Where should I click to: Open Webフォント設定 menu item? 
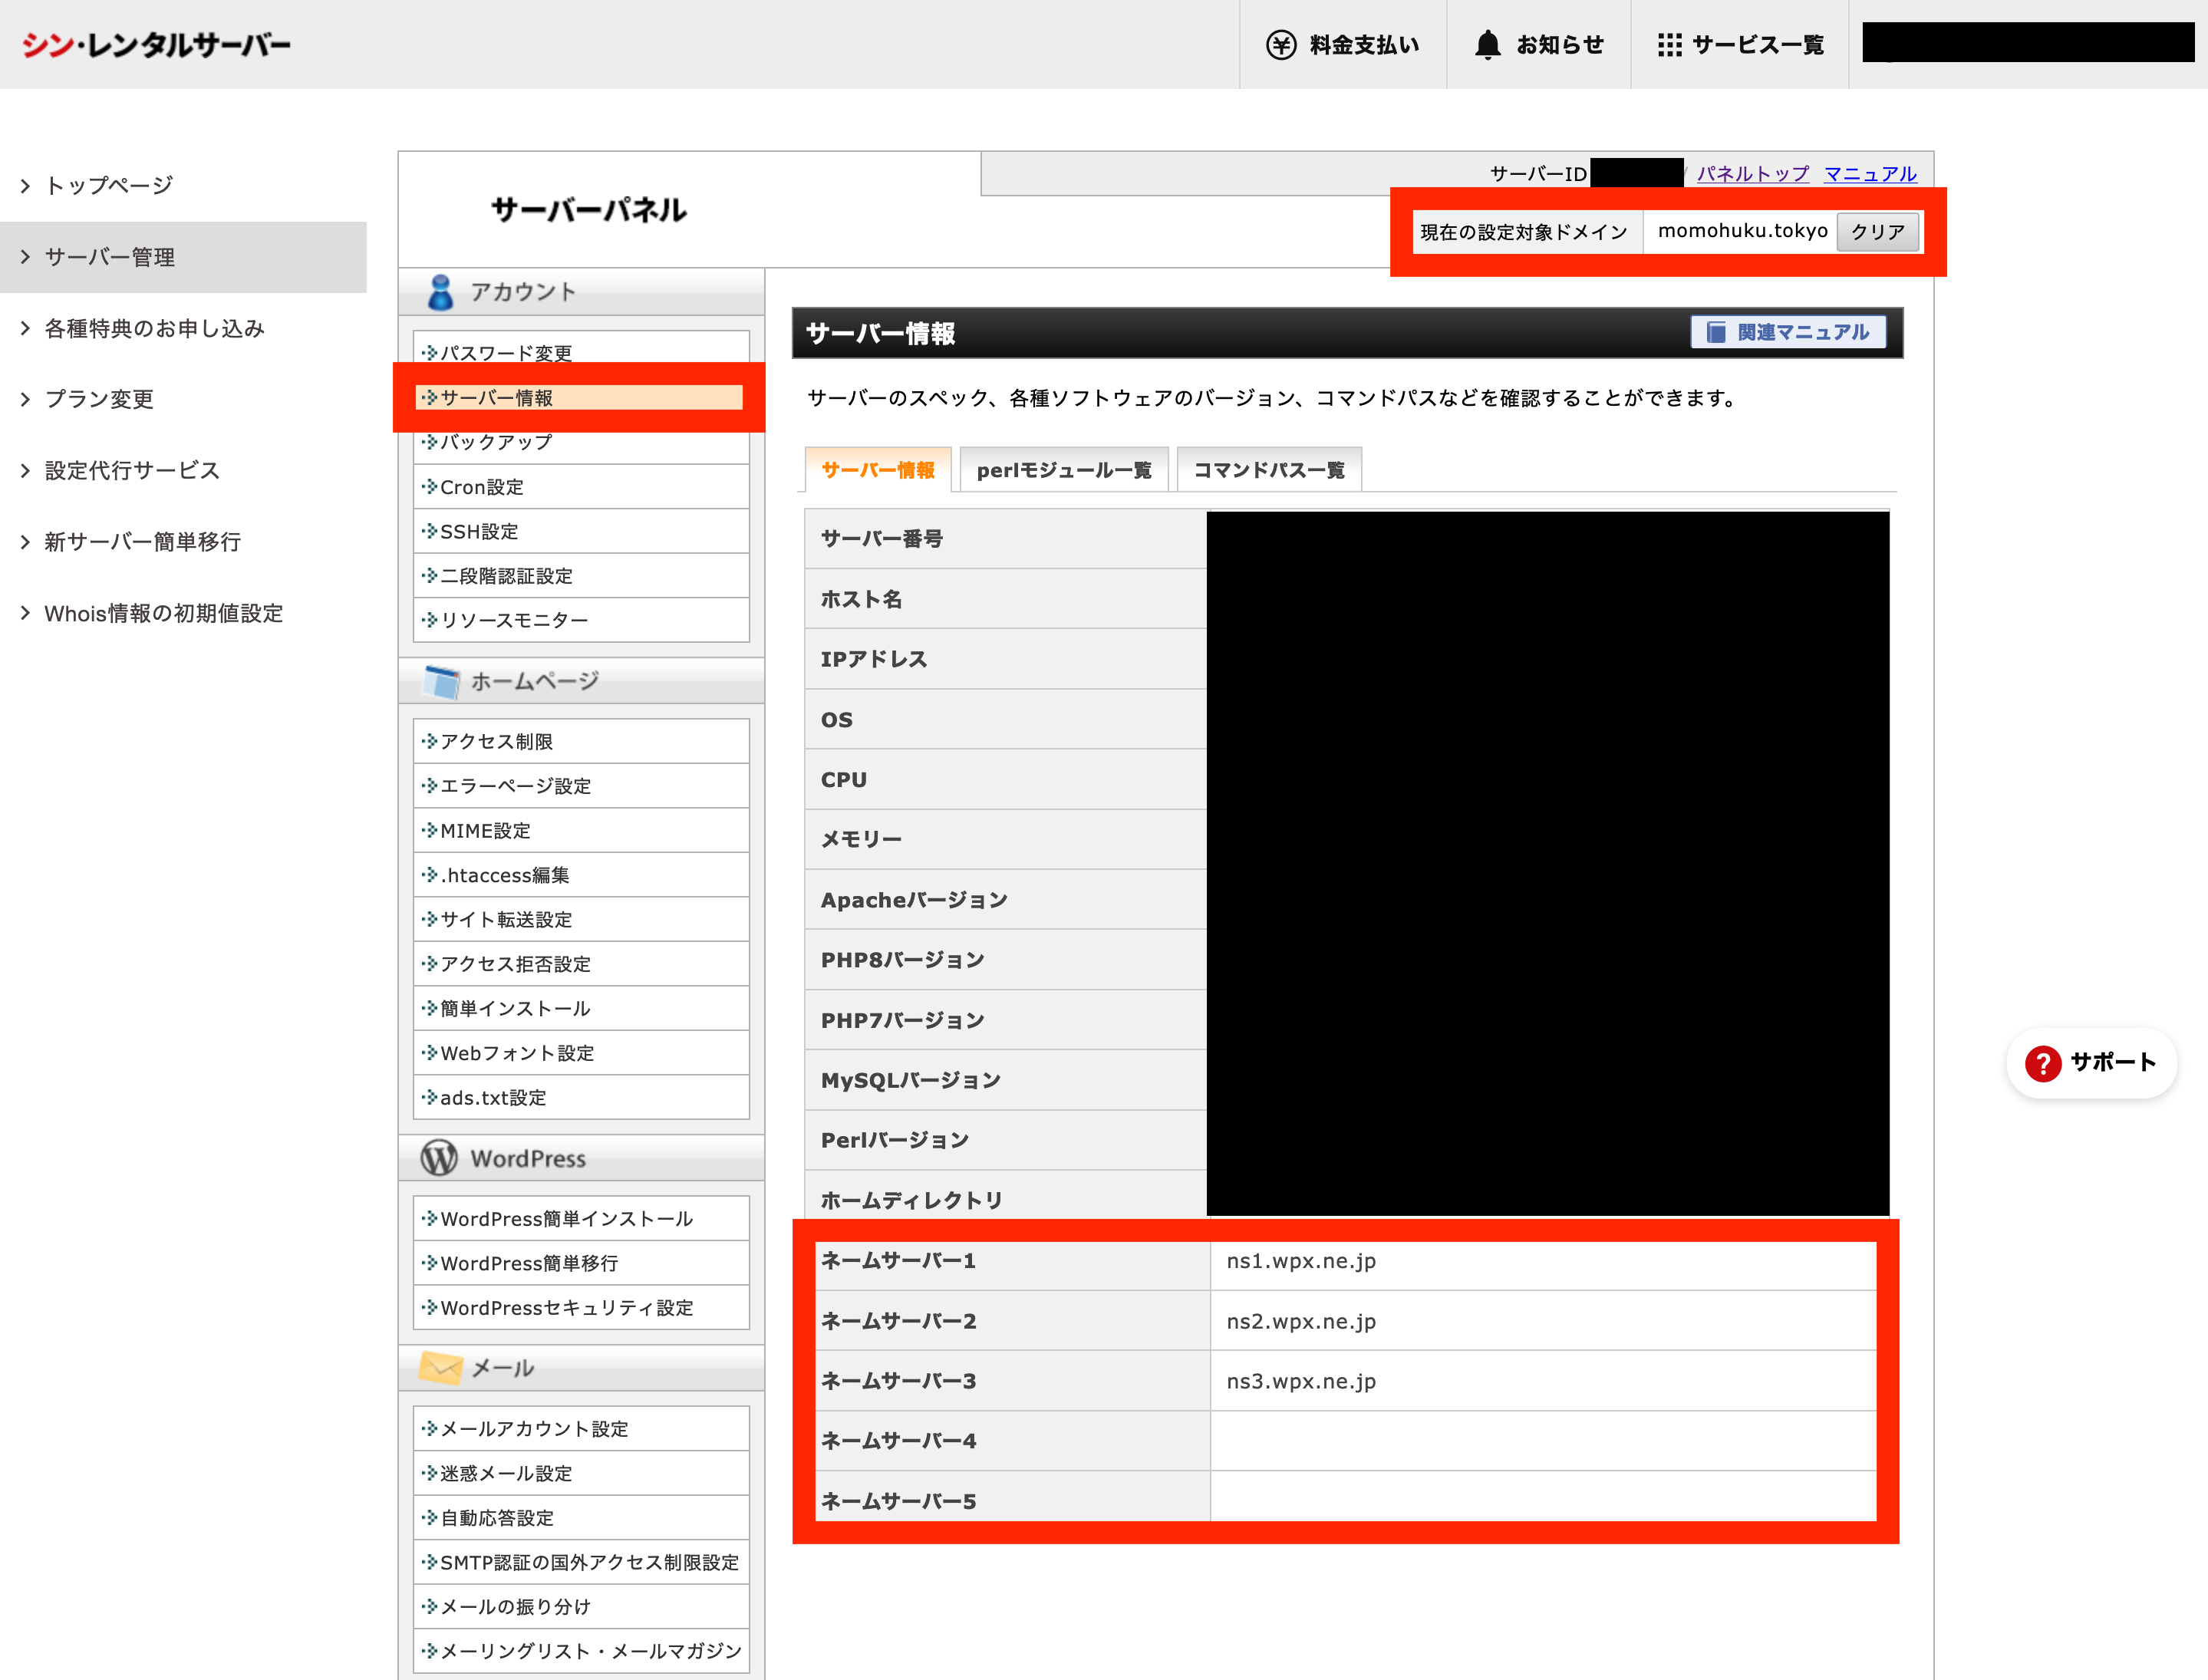tap(581, 1053)
